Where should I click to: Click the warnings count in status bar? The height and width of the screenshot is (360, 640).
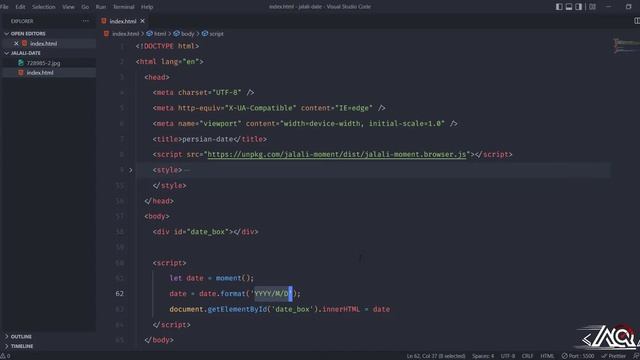5,356
